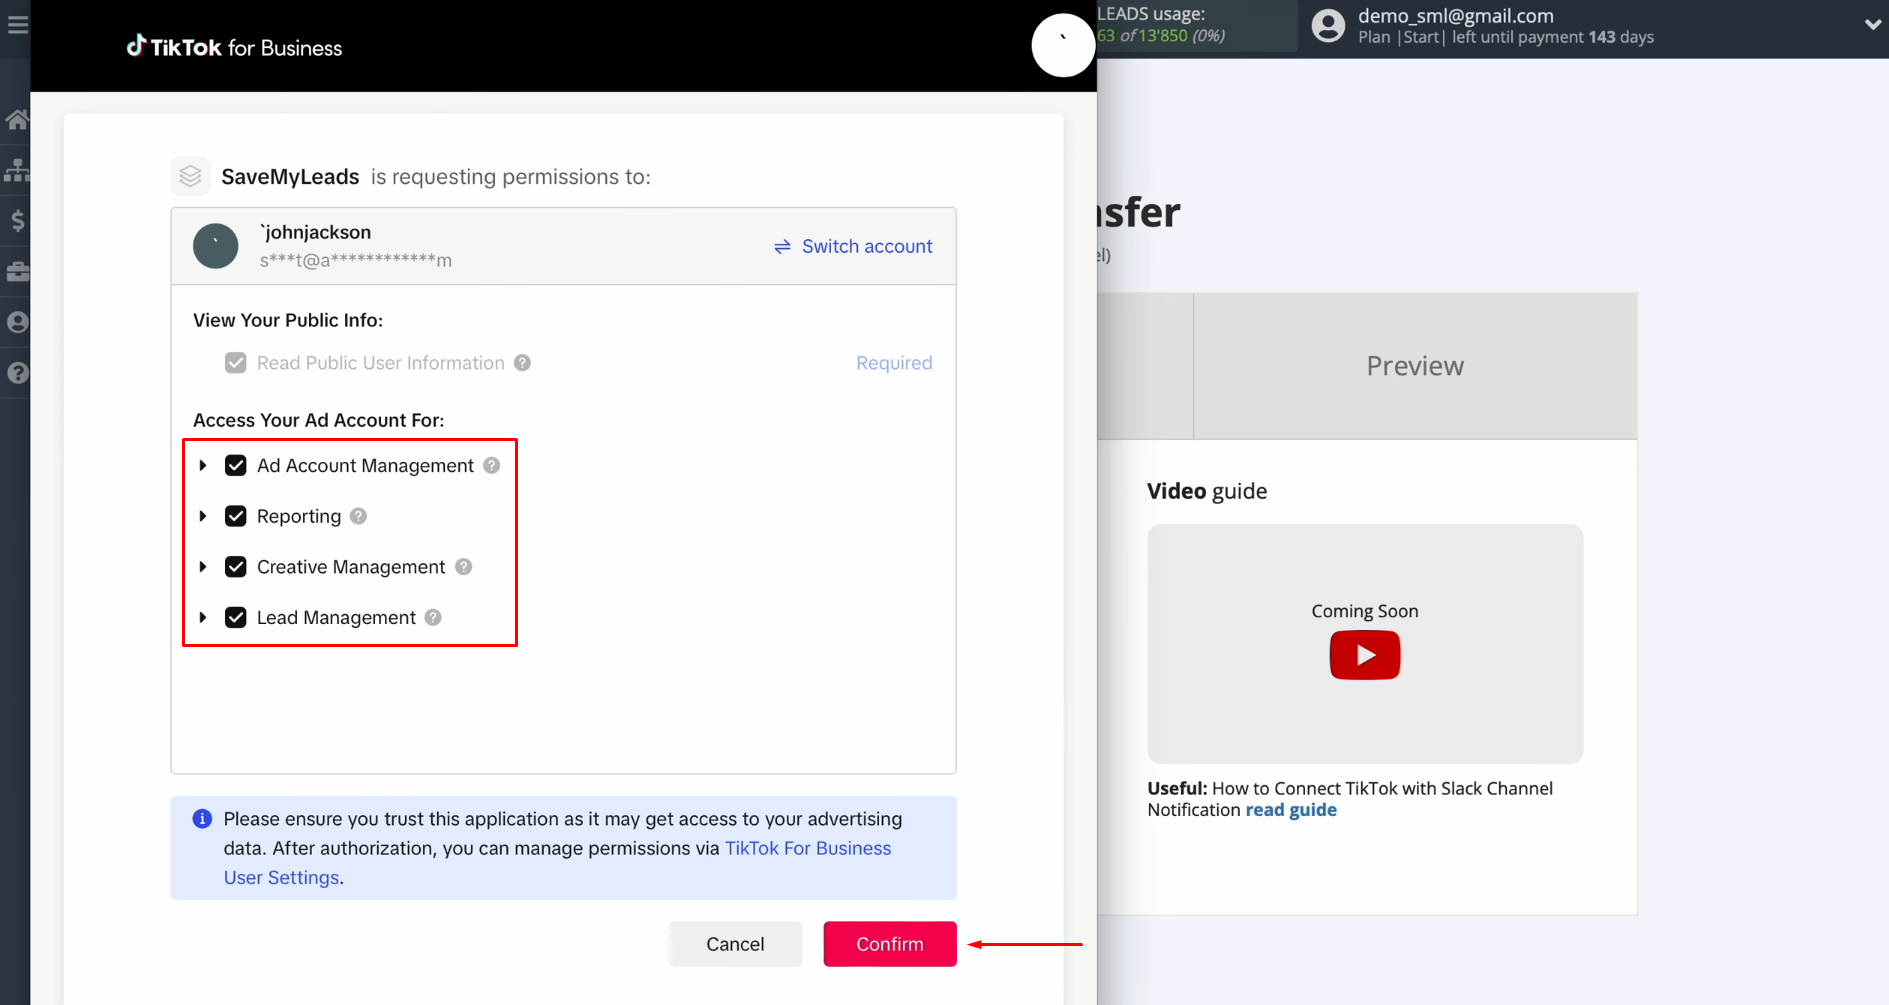Go to the home icon in sidebar
The image size is (1889, 1005).
tap(17, 120)
